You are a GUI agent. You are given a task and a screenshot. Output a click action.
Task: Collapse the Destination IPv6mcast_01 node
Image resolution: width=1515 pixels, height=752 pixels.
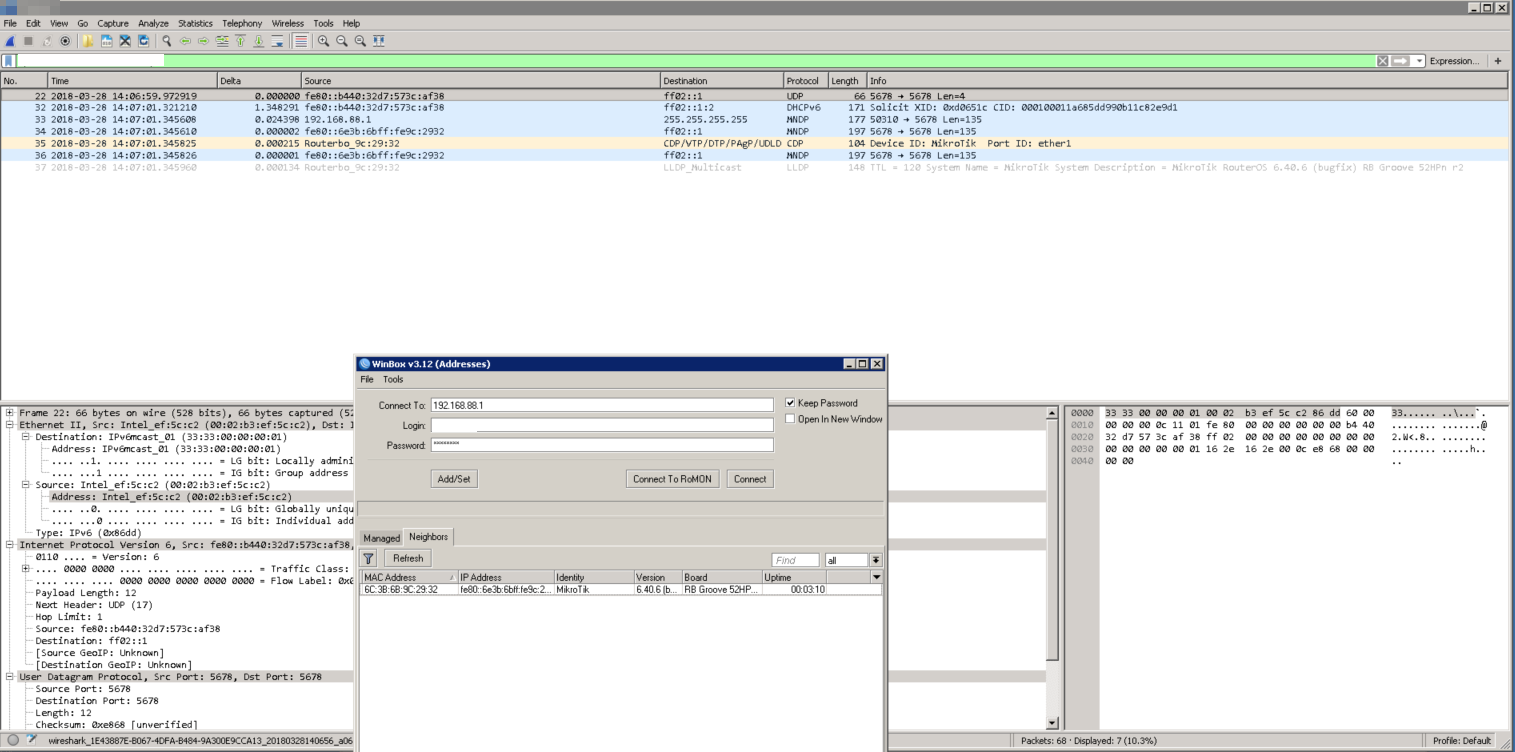point(26,437)
